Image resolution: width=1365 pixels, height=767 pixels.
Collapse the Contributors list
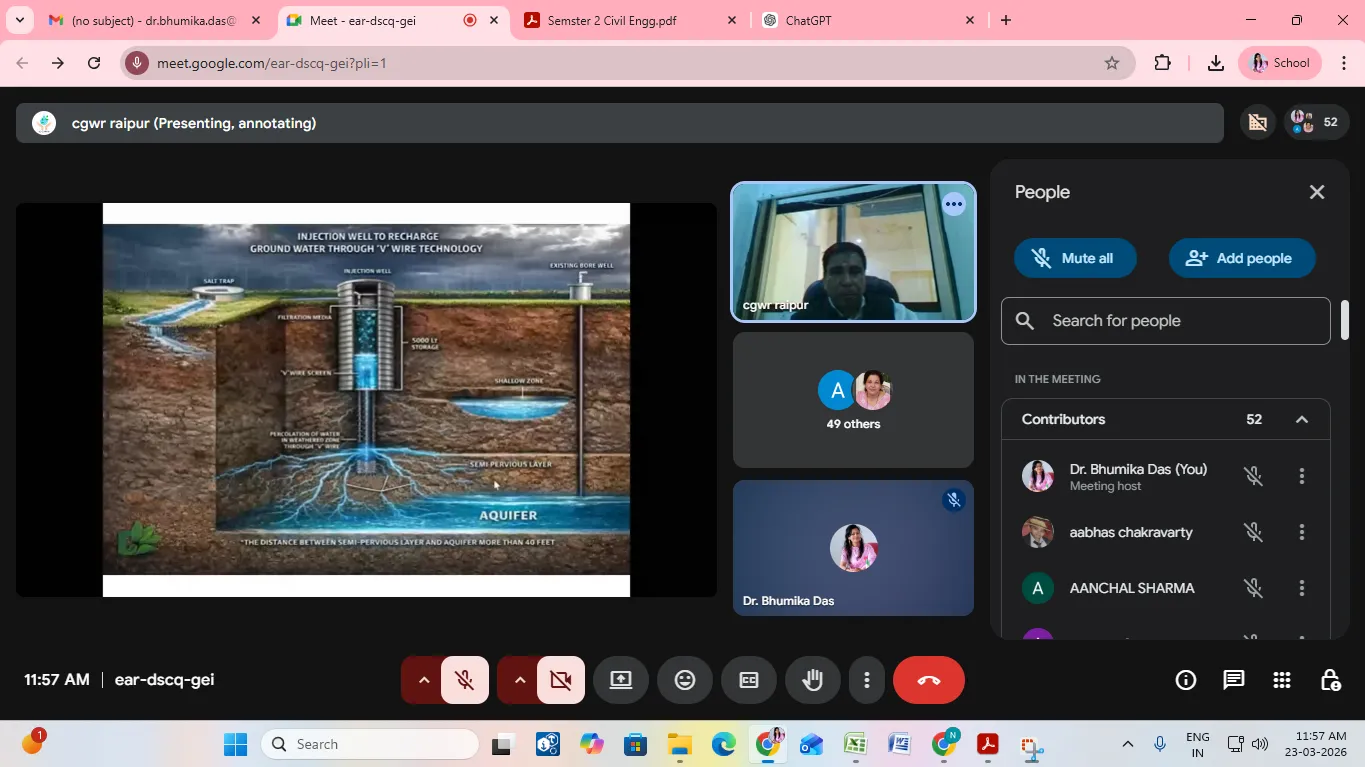(1302, 419)
